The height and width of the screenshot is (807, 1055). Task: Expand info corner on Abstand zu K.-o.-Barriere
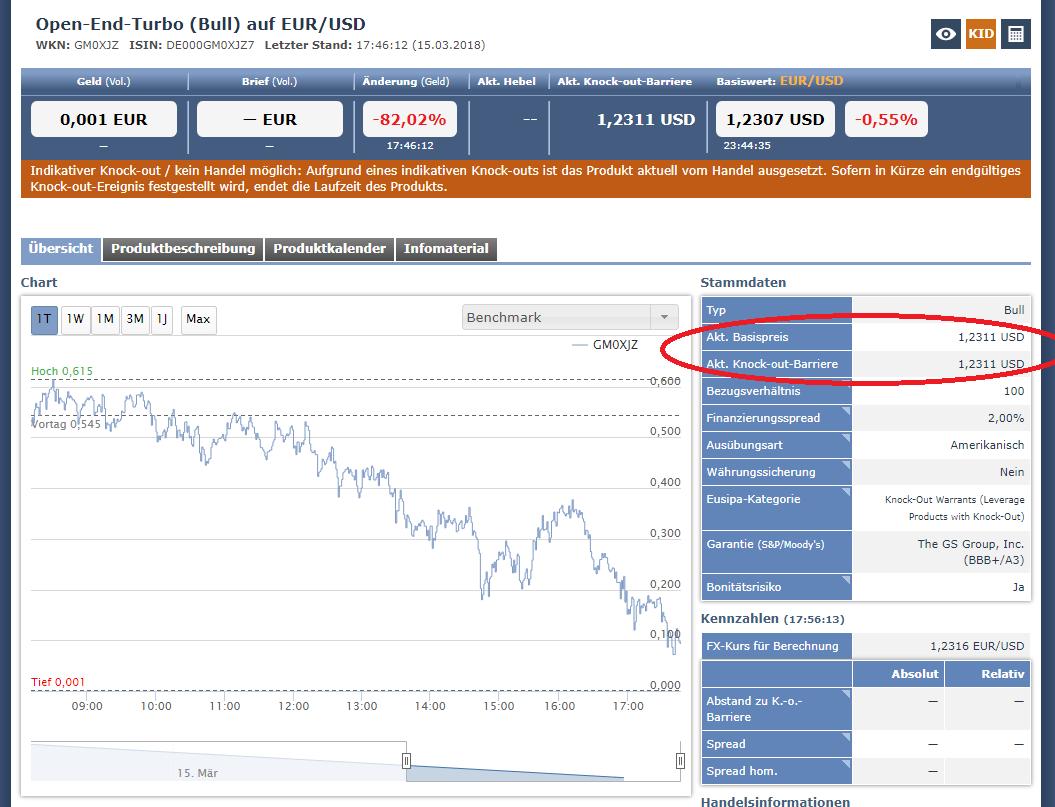846,693
